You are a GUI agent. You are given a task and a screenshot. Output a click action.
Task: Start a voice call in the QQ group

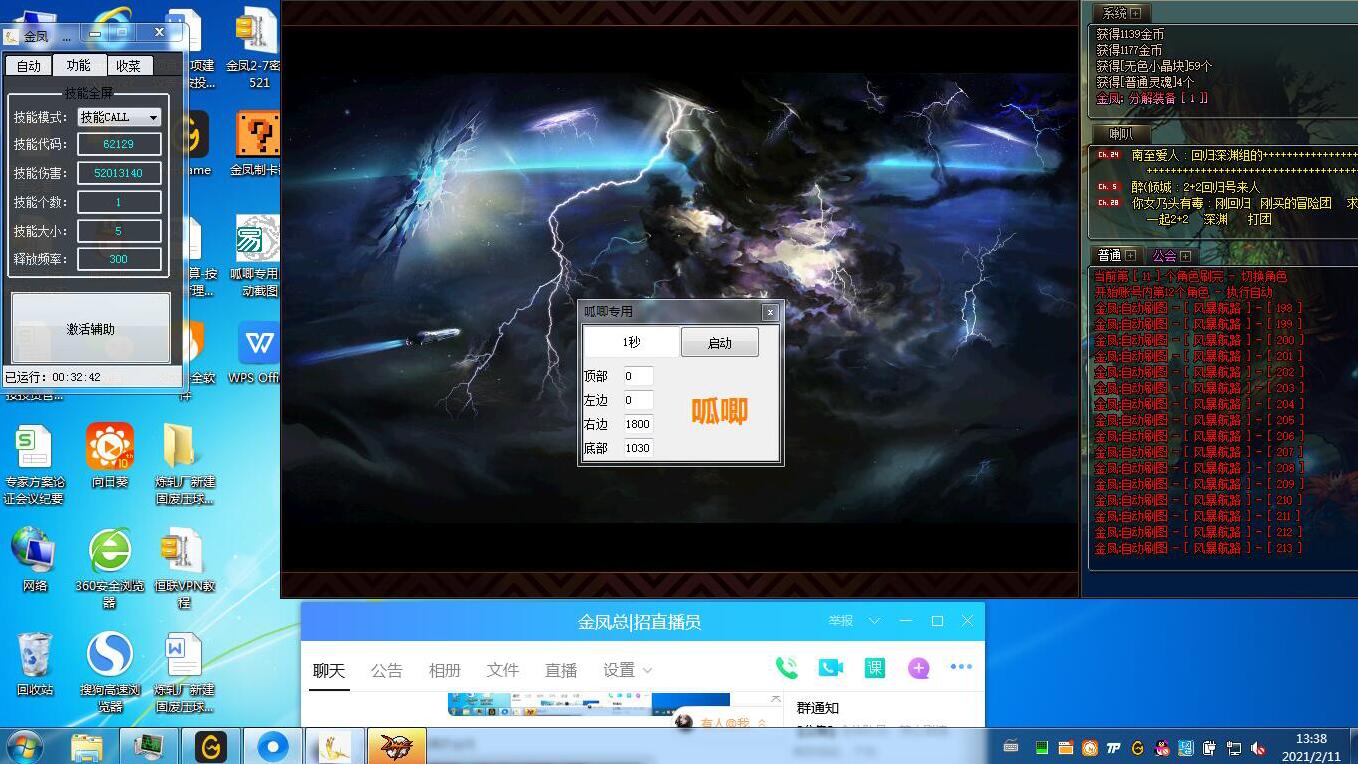(787, 668)
